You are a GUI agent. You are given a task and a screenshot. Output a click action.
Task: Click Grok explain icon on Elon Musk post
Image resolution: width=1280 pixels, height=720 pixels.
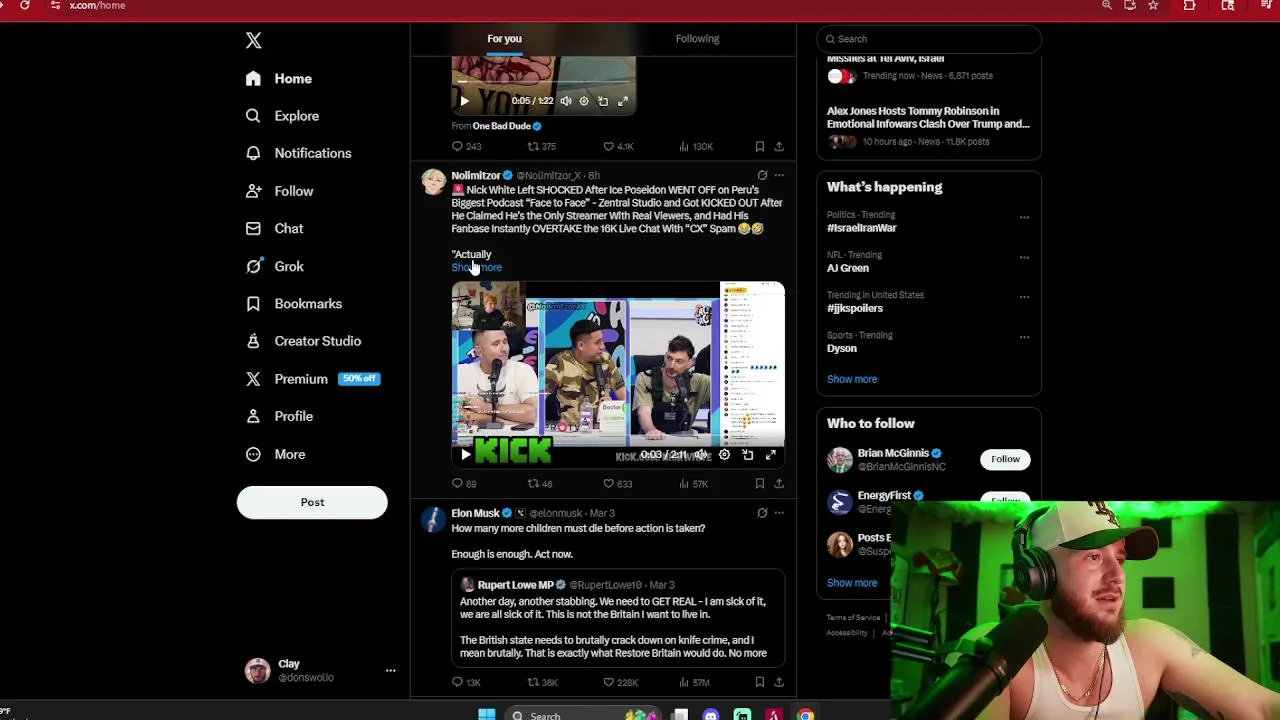coord(762,513)
